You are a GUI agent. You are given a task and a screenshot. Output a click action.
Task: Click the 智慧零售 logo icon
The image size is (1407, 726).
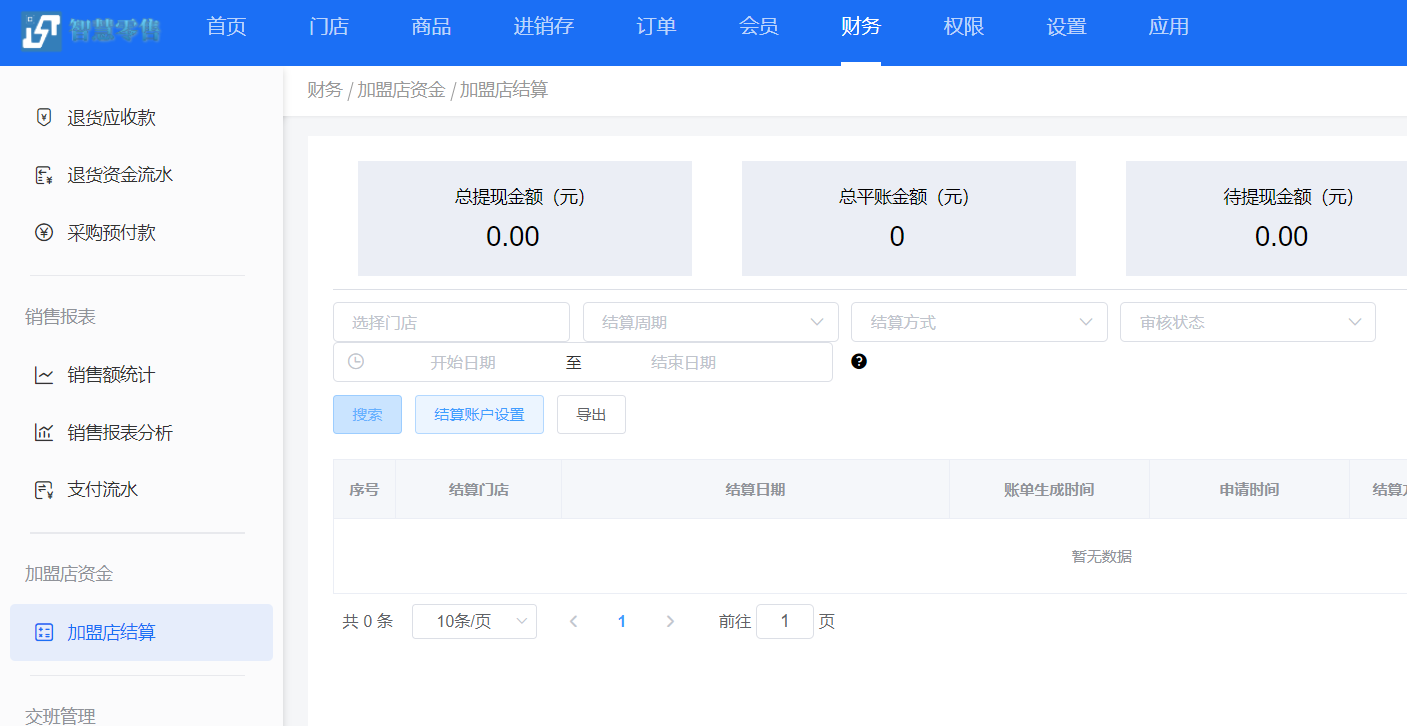click(42, 32)
